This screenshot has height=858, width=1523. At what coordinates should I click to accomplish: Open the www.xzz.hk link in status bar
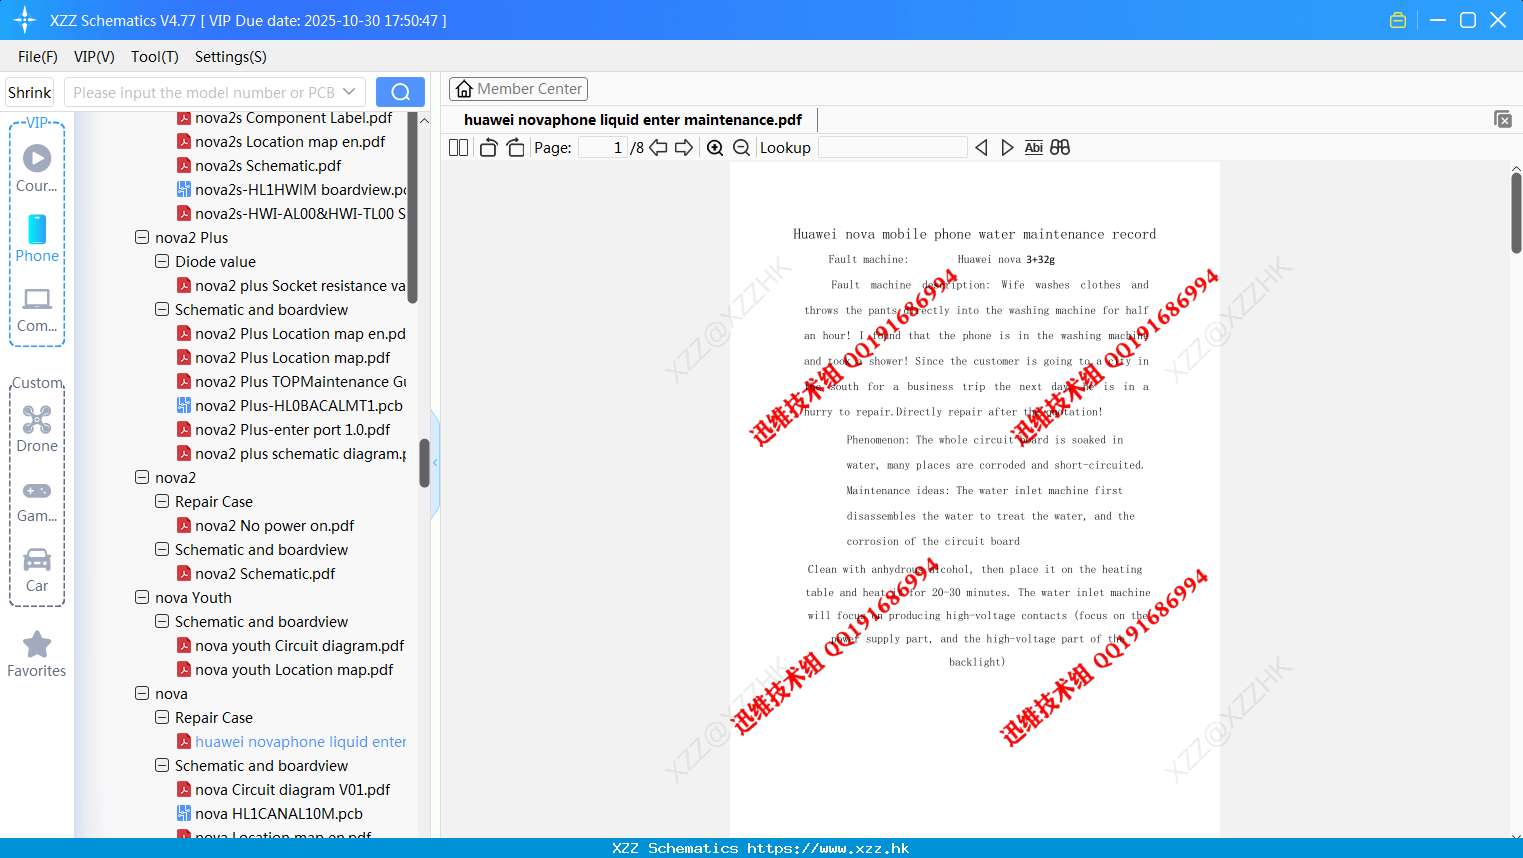828,848
